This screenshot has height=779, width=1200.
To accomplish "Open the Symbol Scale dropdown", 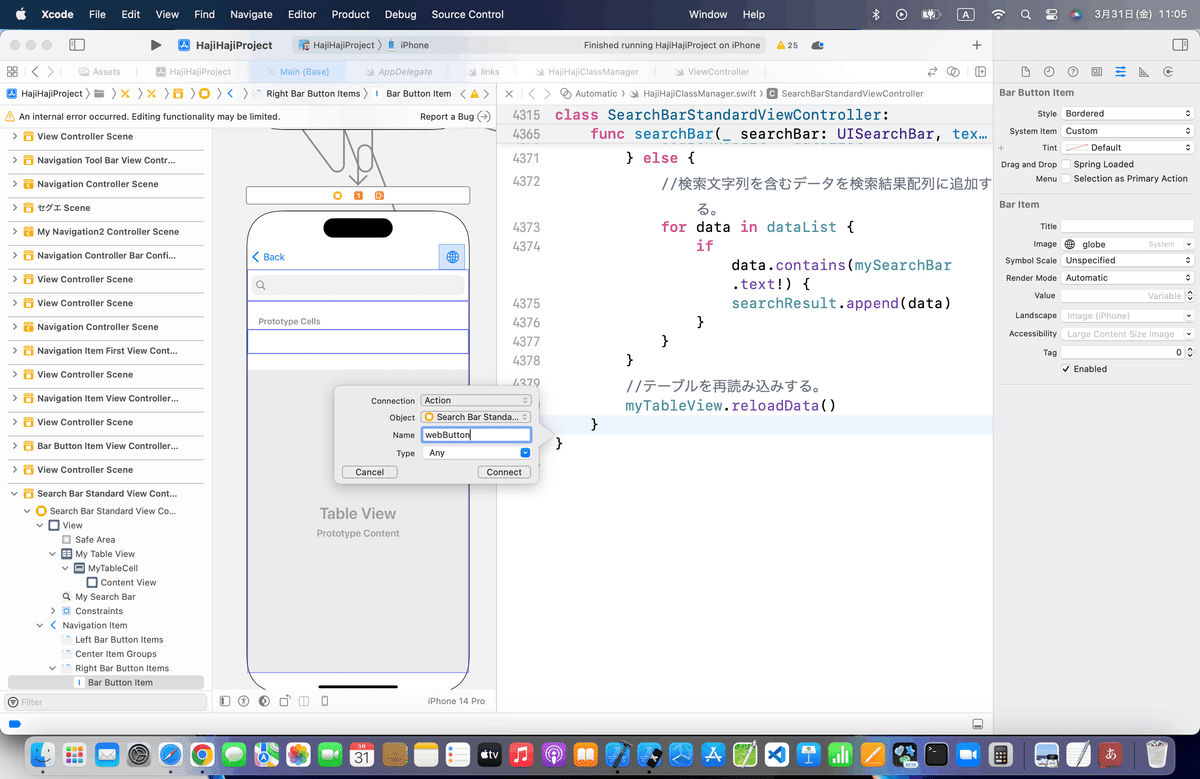I will [x=1127, y=260].
